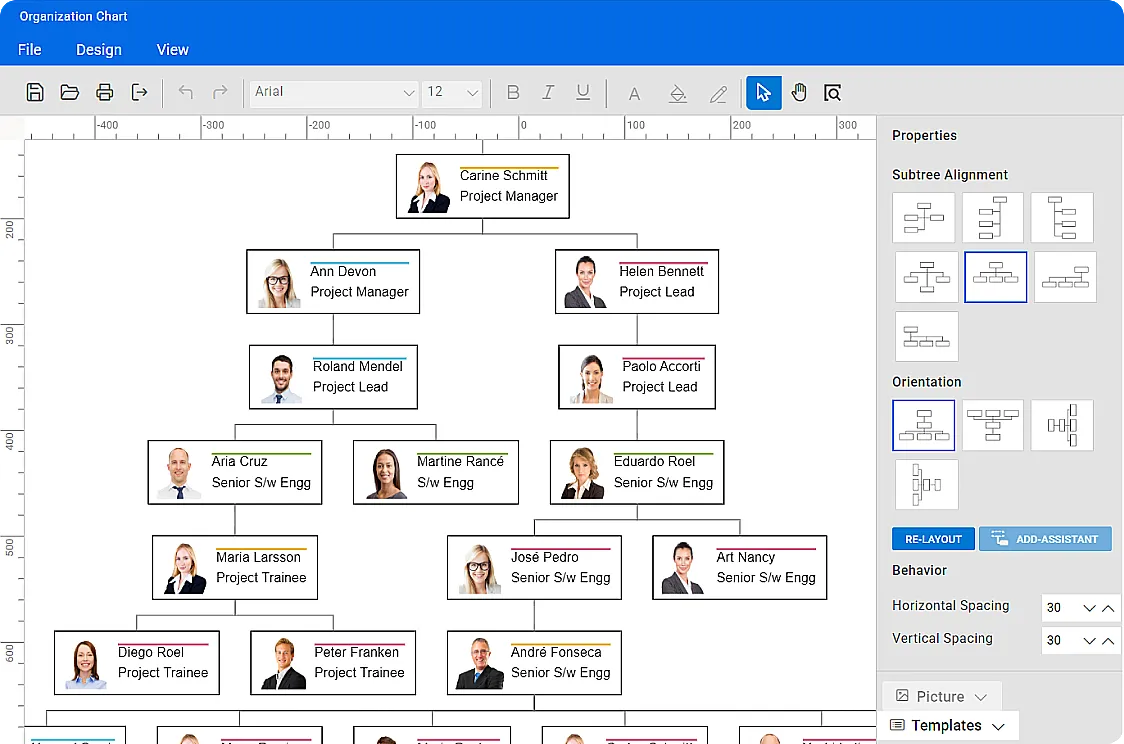Toggle bold text formatting
The width and height of the screenshot is (1124, 744).
pos(513,92)
